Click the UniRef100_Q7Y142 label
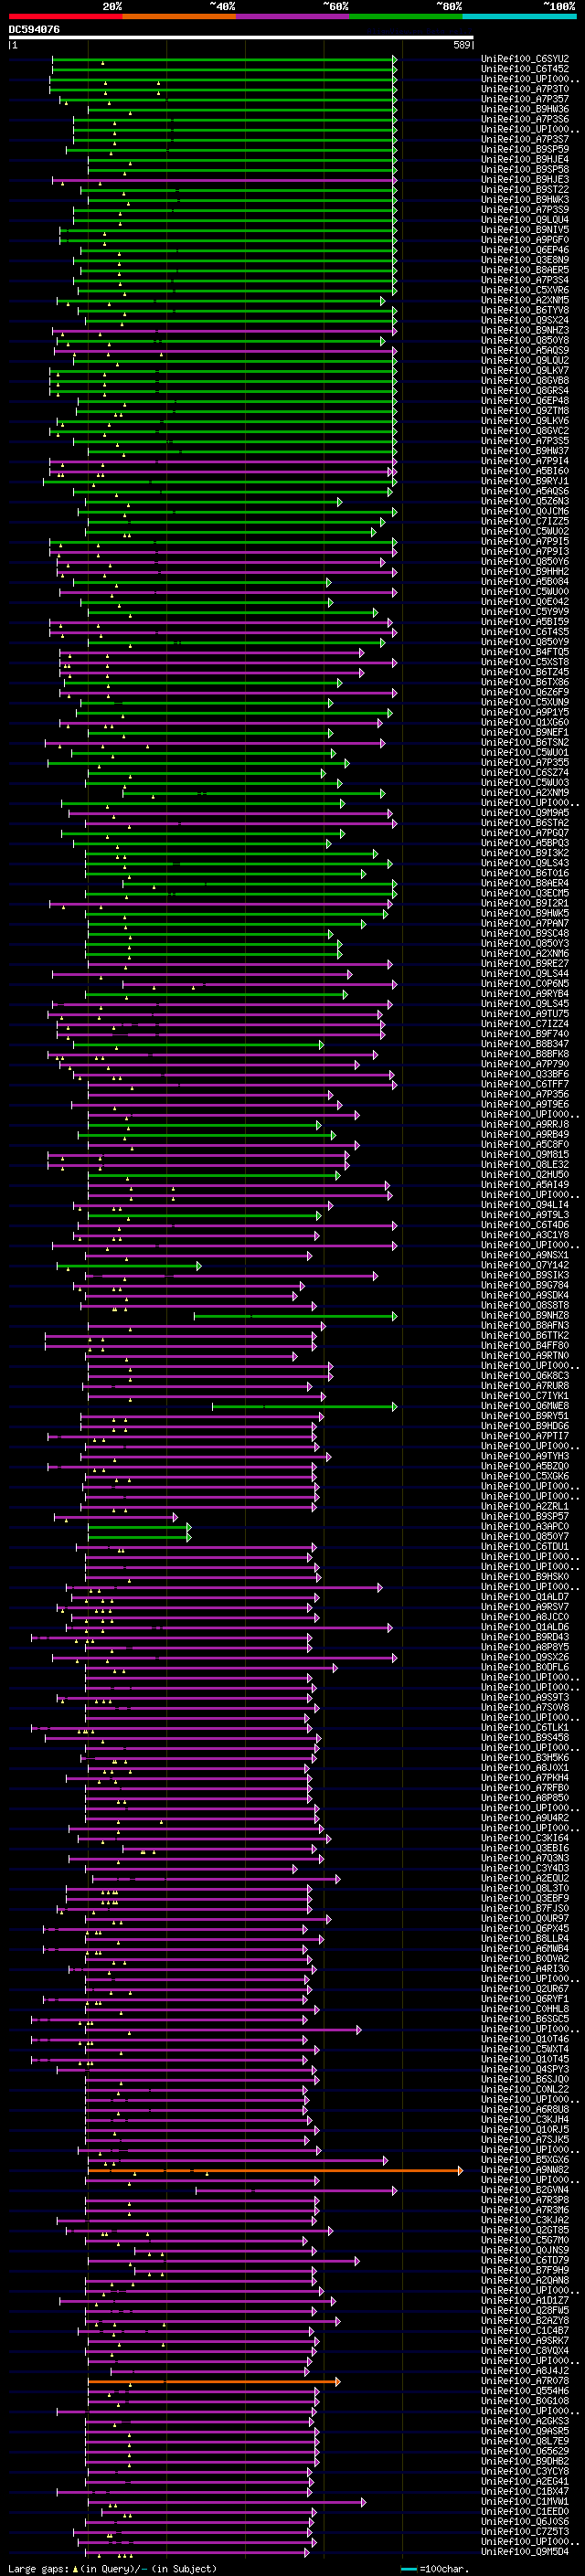585x2576 pixels. [525, 1265]
